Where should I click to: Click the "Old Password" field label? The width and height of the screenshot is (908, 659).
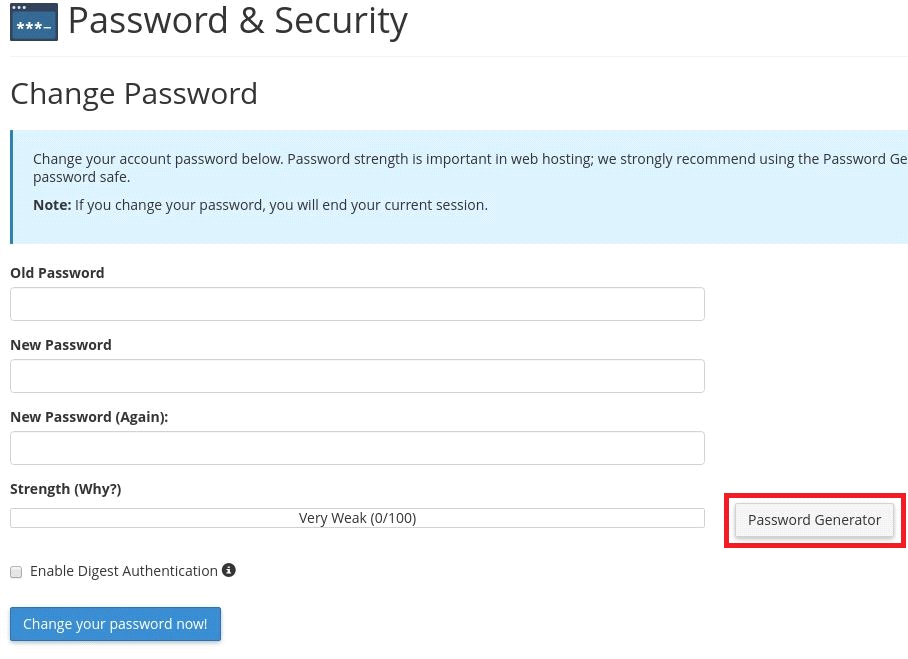56,272
